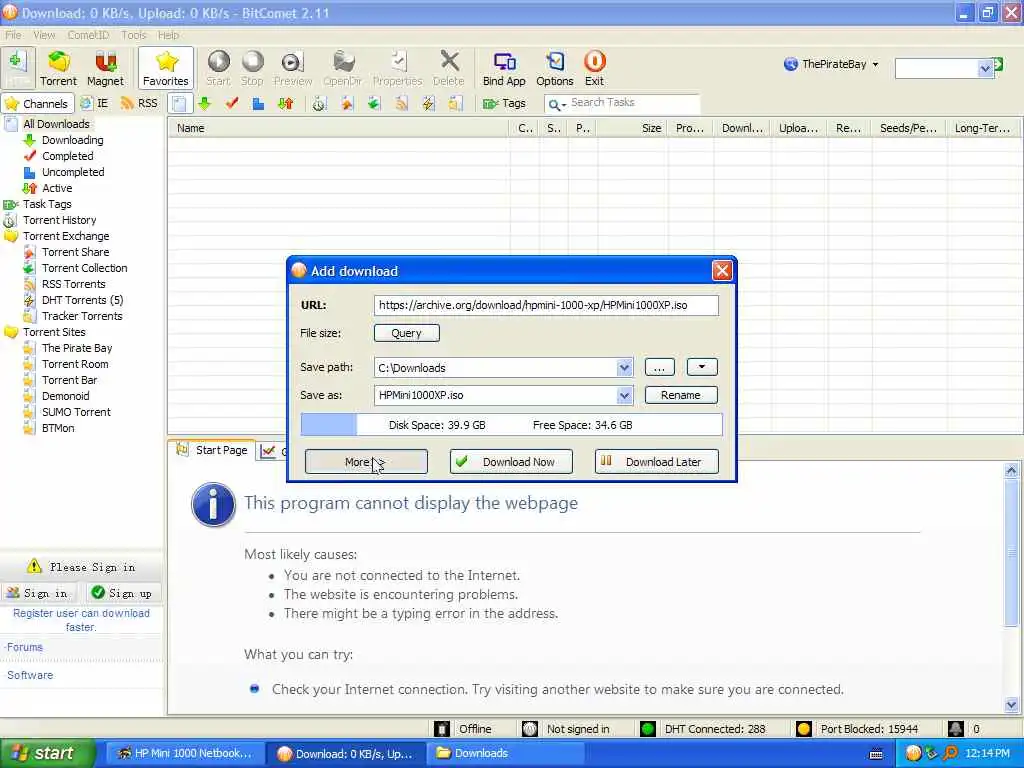Click the Sign up button

point(123,593)
